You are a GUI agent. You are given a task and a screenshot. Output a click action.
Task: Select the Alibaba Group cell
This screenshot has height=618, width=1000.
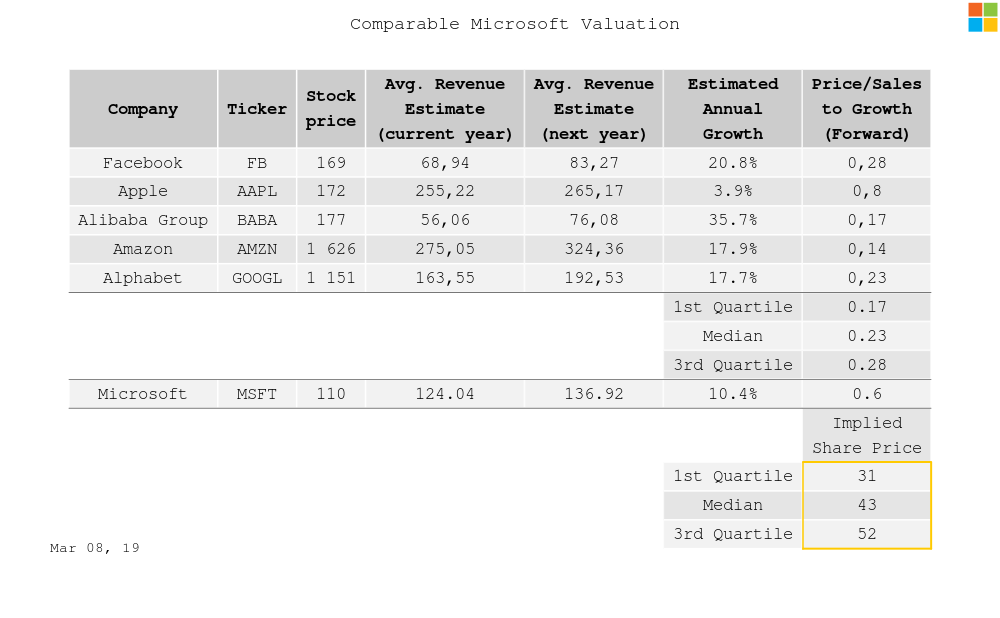coord(143,220)
